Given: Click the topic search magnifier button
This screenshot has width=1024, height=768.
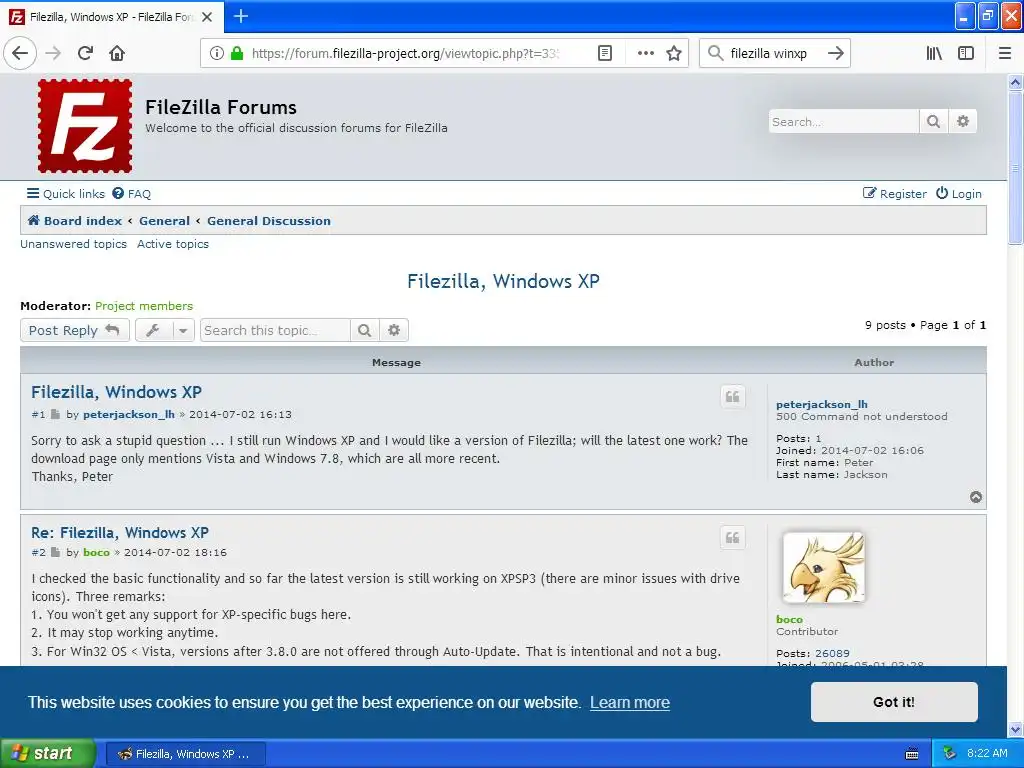Looking at the screenshot, I should (364, 330).
